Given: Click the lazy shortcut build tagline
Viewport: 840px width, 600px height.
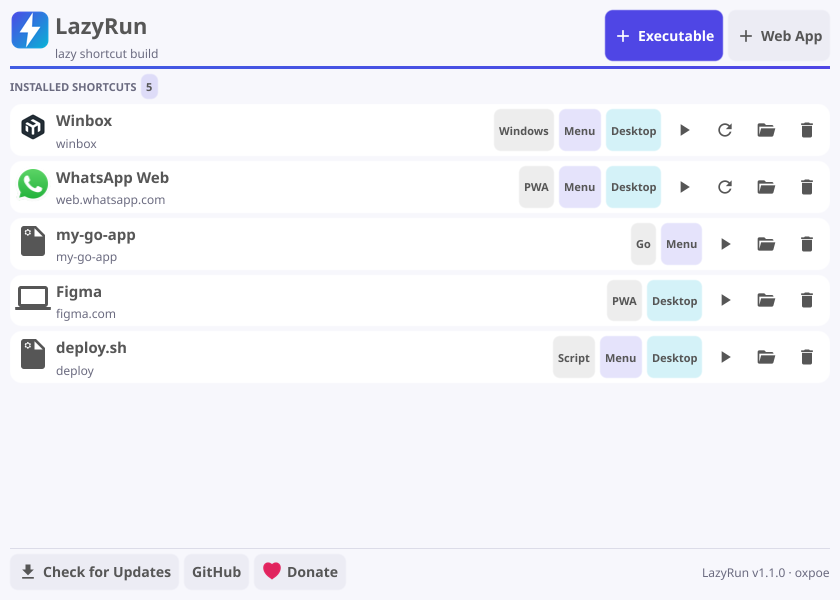Looking at the screenshot, I should coord(107,54).
